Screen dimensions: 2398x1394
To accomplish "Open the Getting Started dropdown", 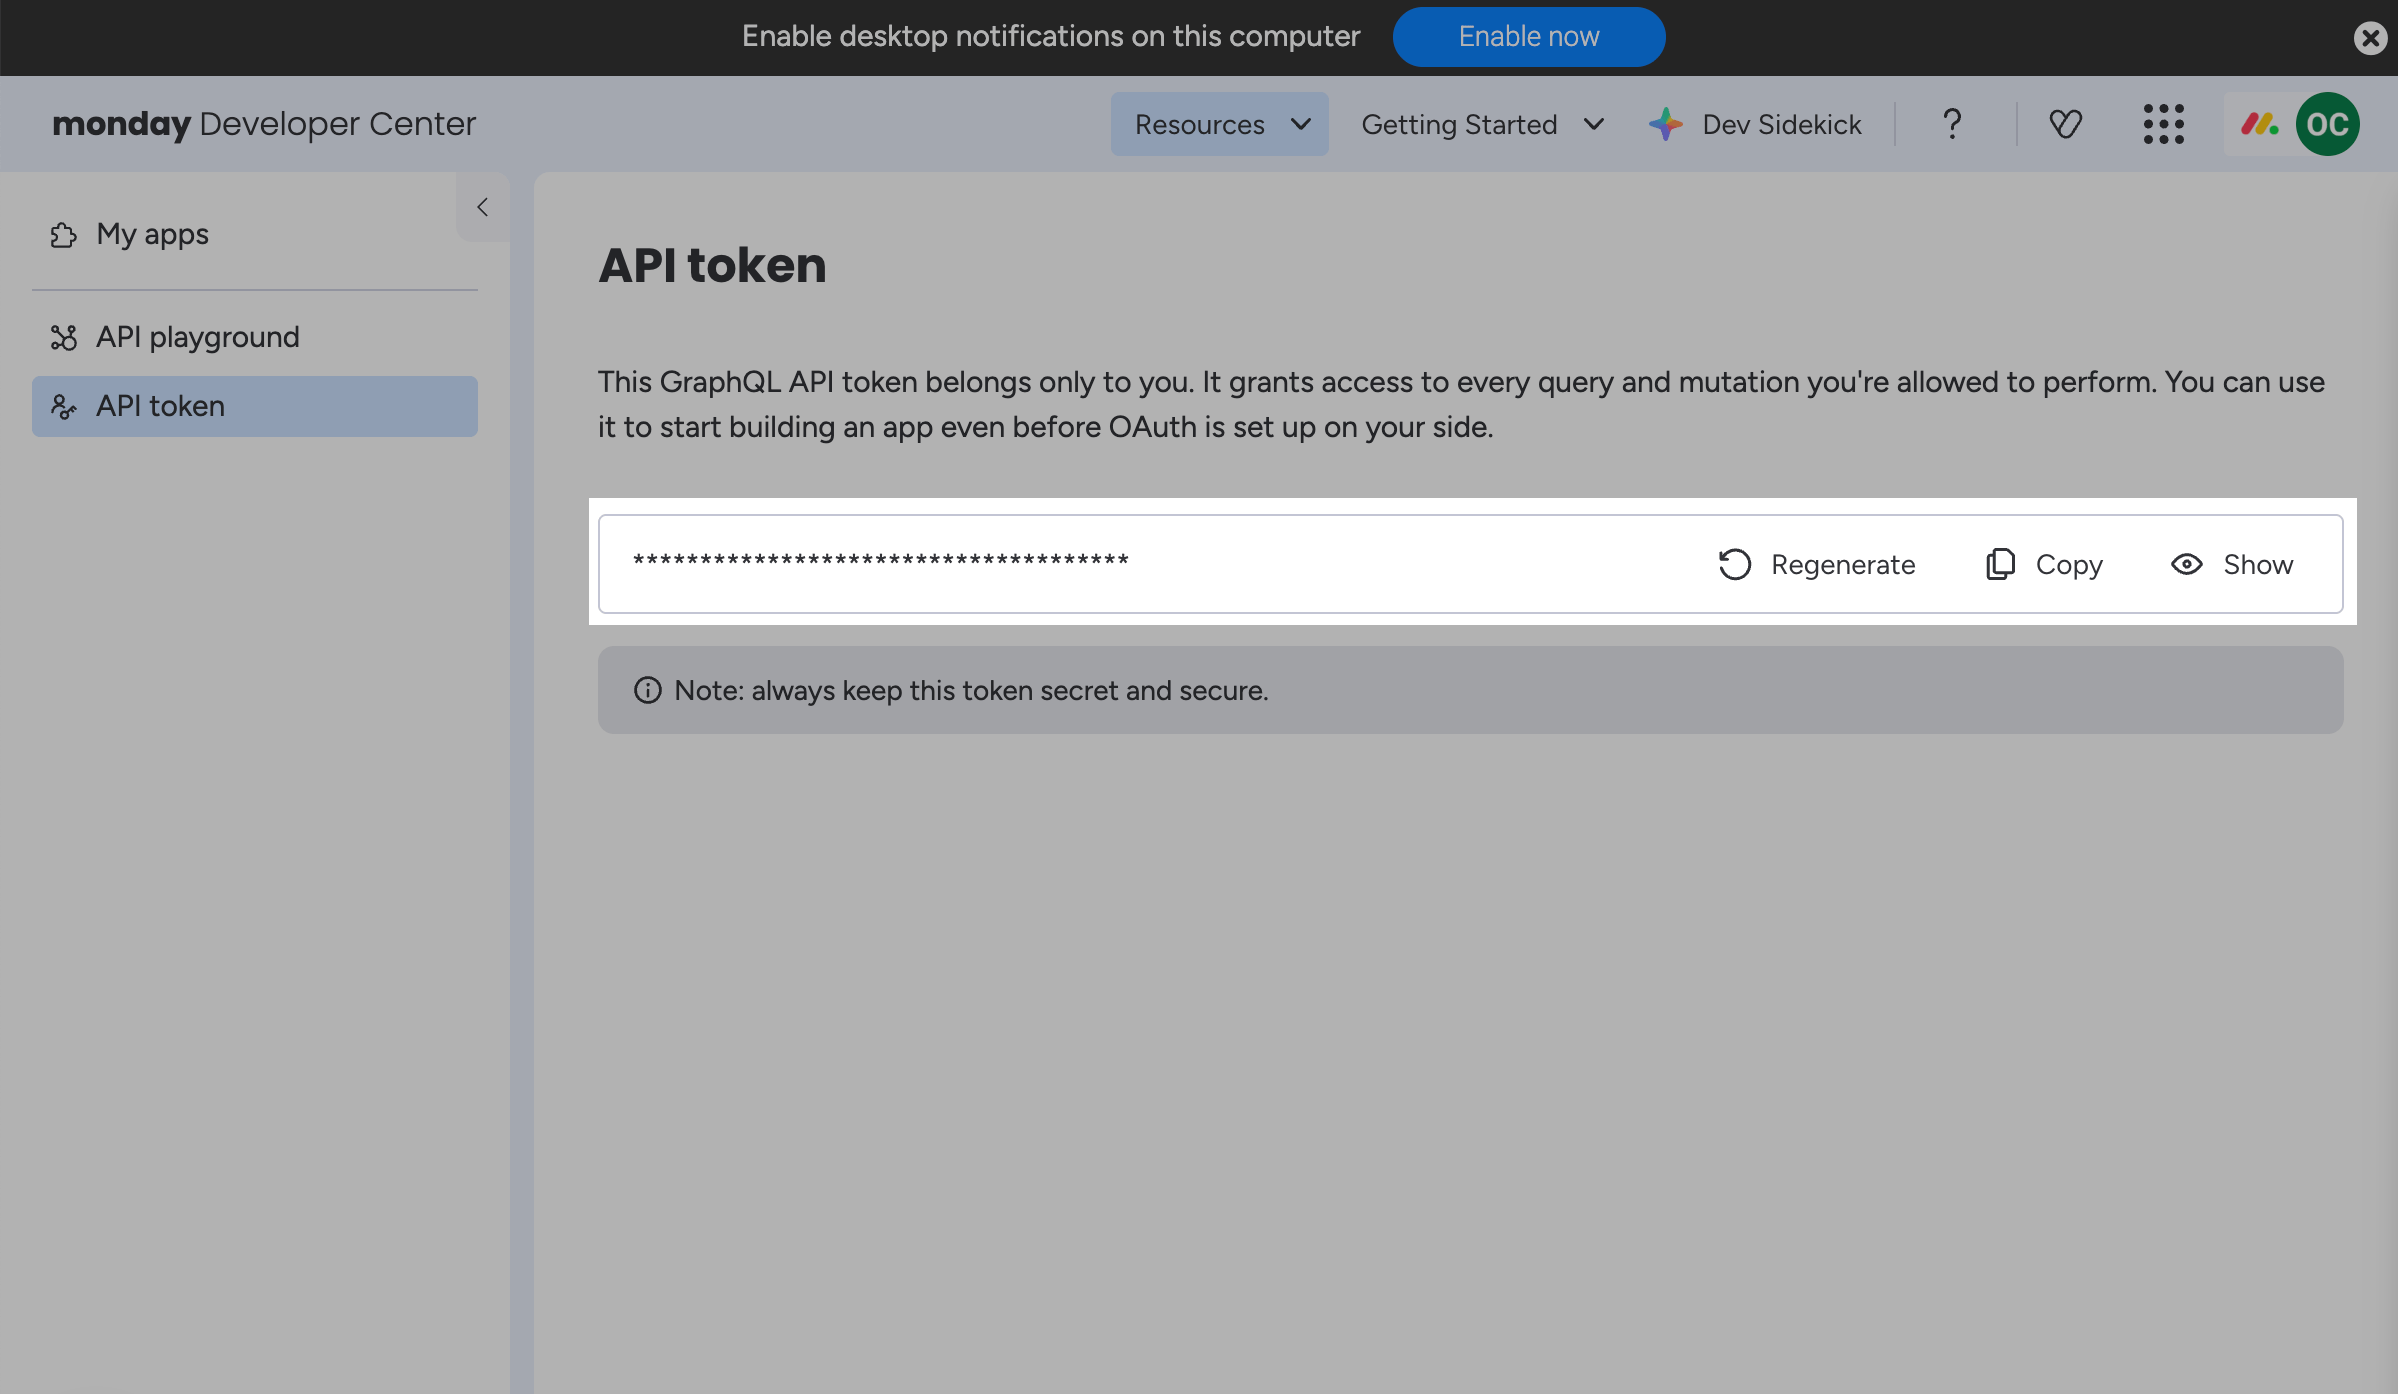I will [1482, 124].
